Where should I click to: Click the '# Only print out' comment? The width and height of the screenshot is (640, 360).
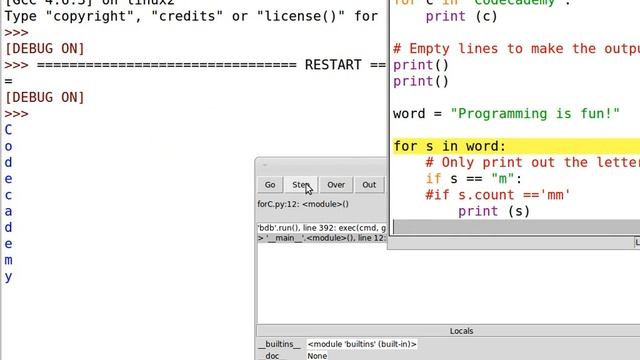pyautogui.click(x=533, y=162)
